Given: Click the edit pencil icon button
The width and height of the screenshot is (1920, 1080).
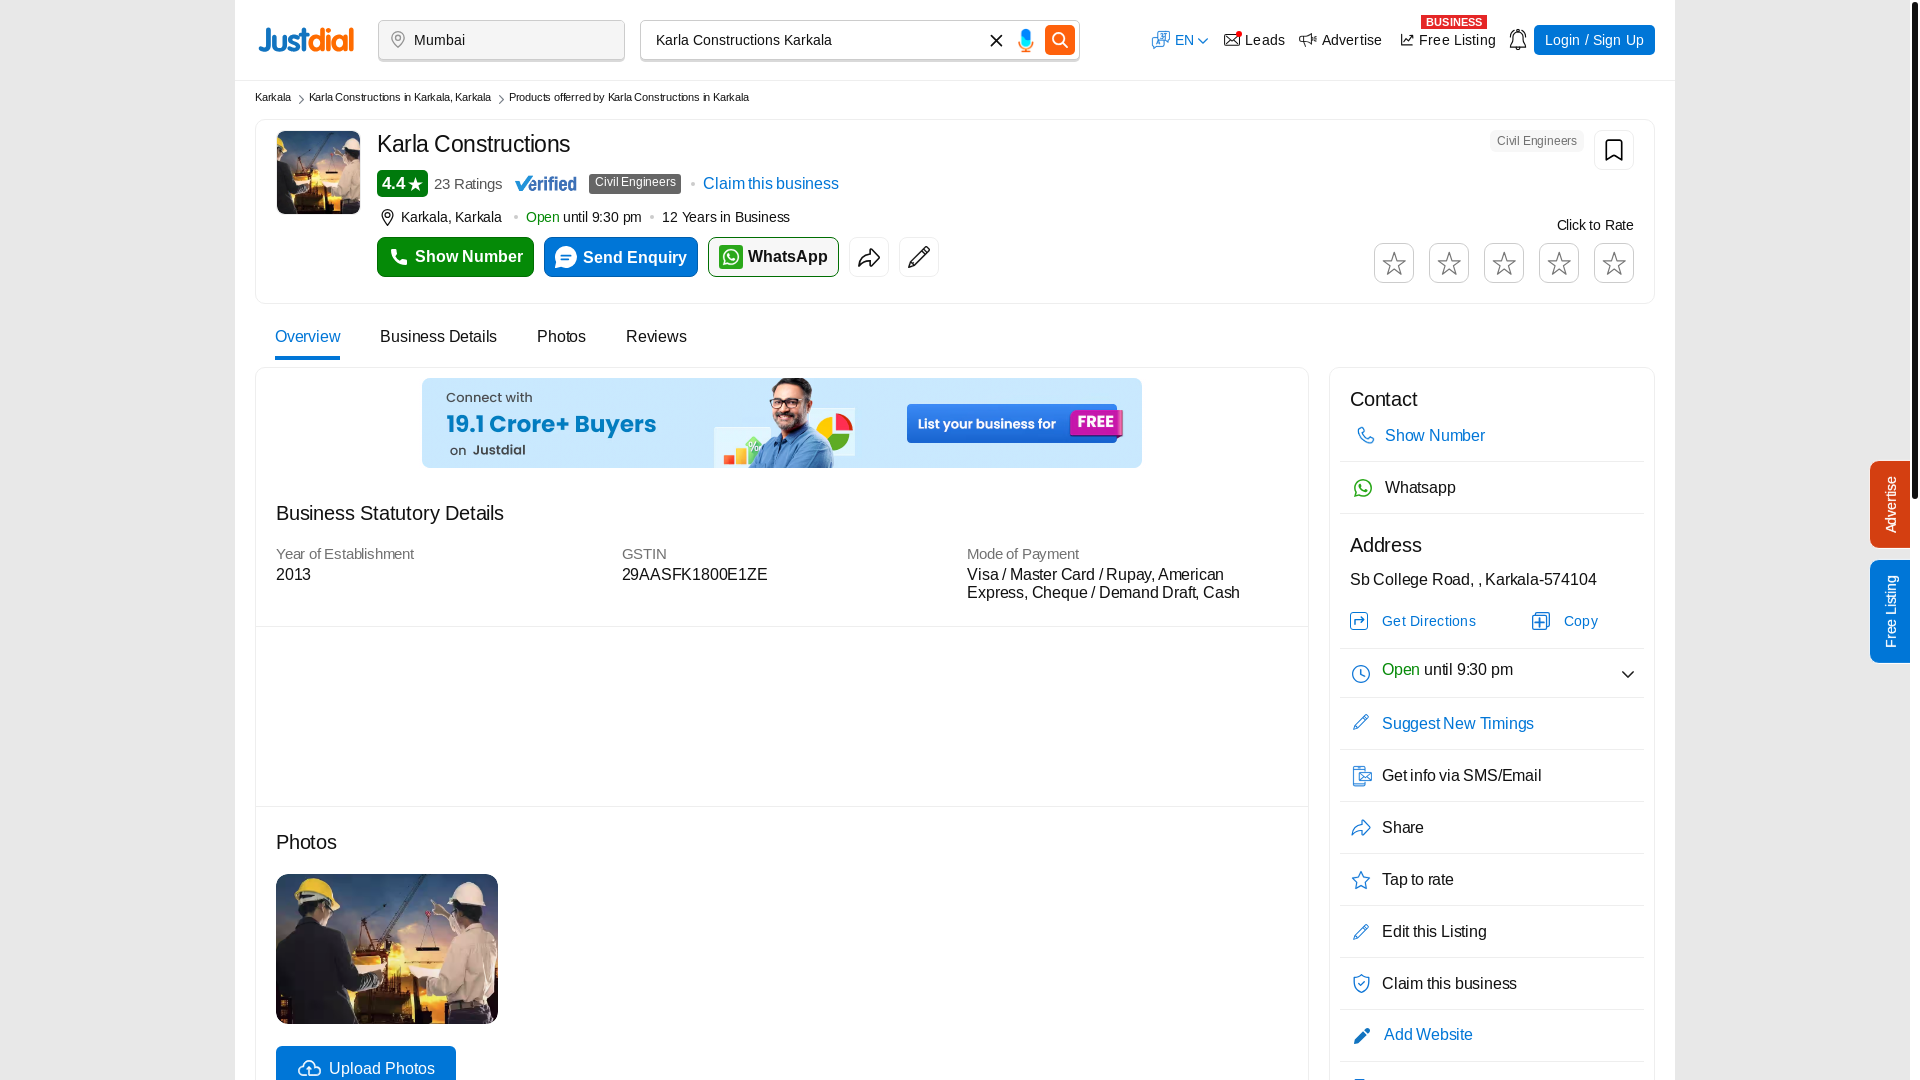Looking at the screenshot, I should [919, 257].
